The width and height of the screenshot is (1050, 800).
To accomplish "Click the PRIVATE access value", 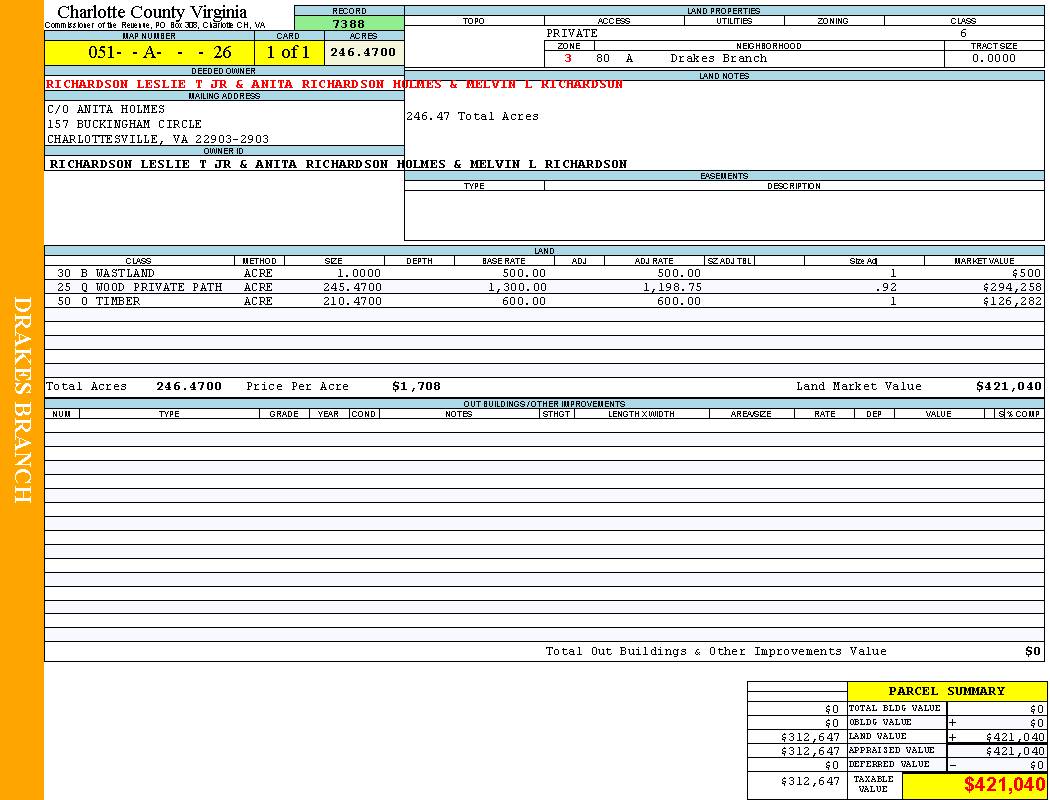I will pos(572,33).
